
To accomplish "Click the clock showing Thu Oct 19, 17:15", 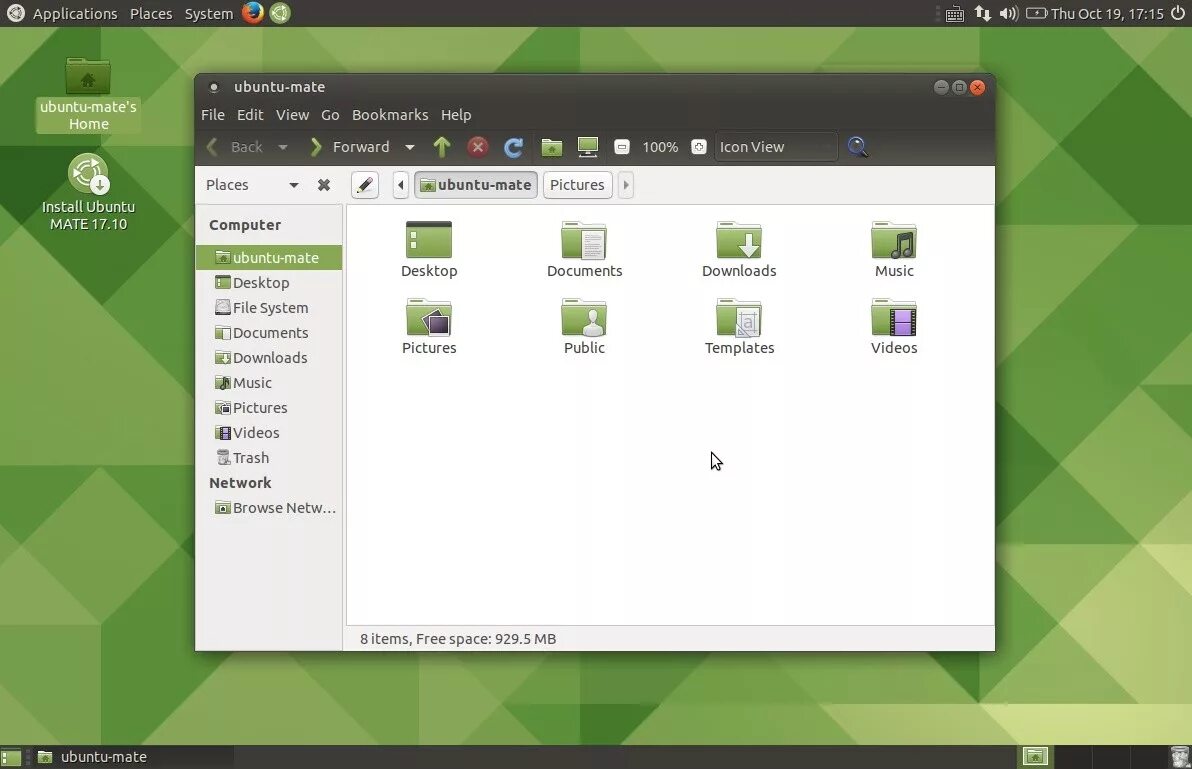I will [x=1108, y=14].
